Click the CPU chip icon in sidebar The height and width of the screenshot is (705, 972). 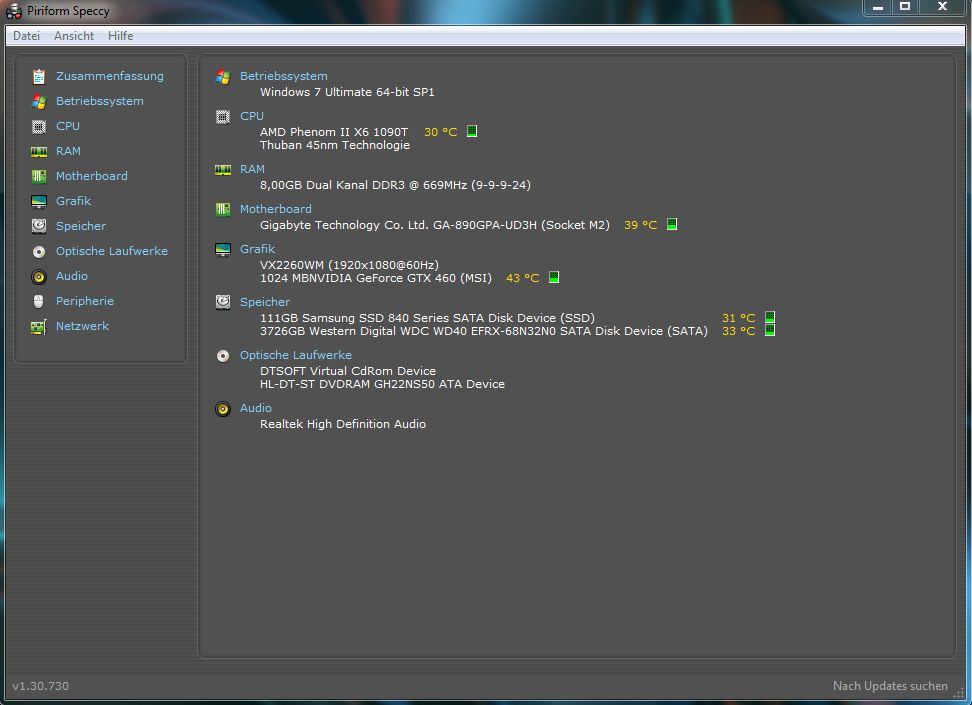(38, 126)
